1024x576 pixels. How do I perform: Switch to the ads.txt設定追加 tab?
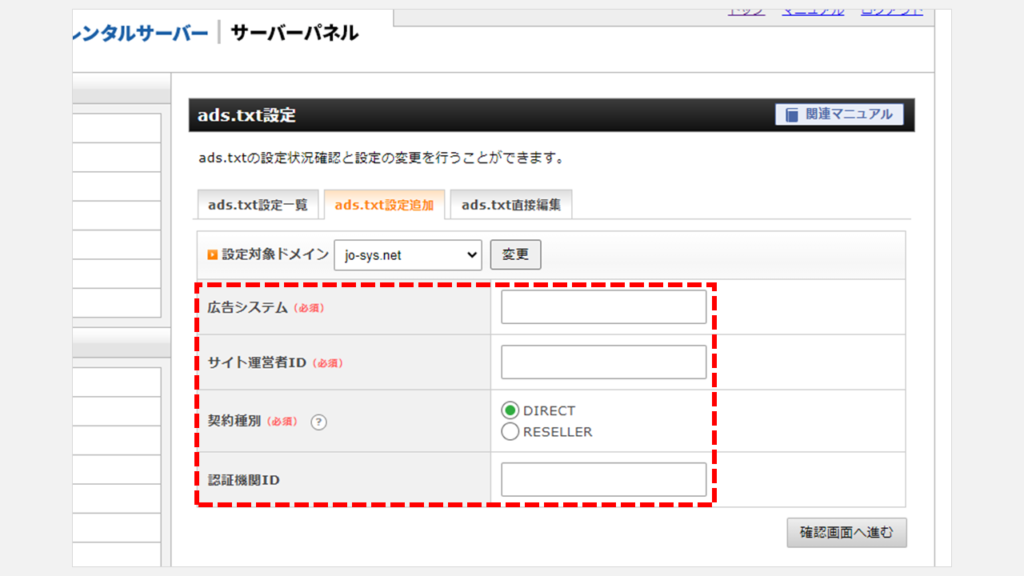pos(384,205)
